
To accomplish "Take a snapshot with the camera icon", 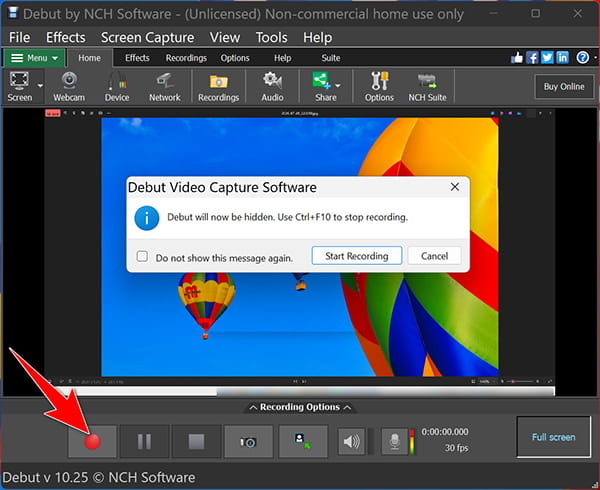I will pyautogui.click(x=248, y=441).
